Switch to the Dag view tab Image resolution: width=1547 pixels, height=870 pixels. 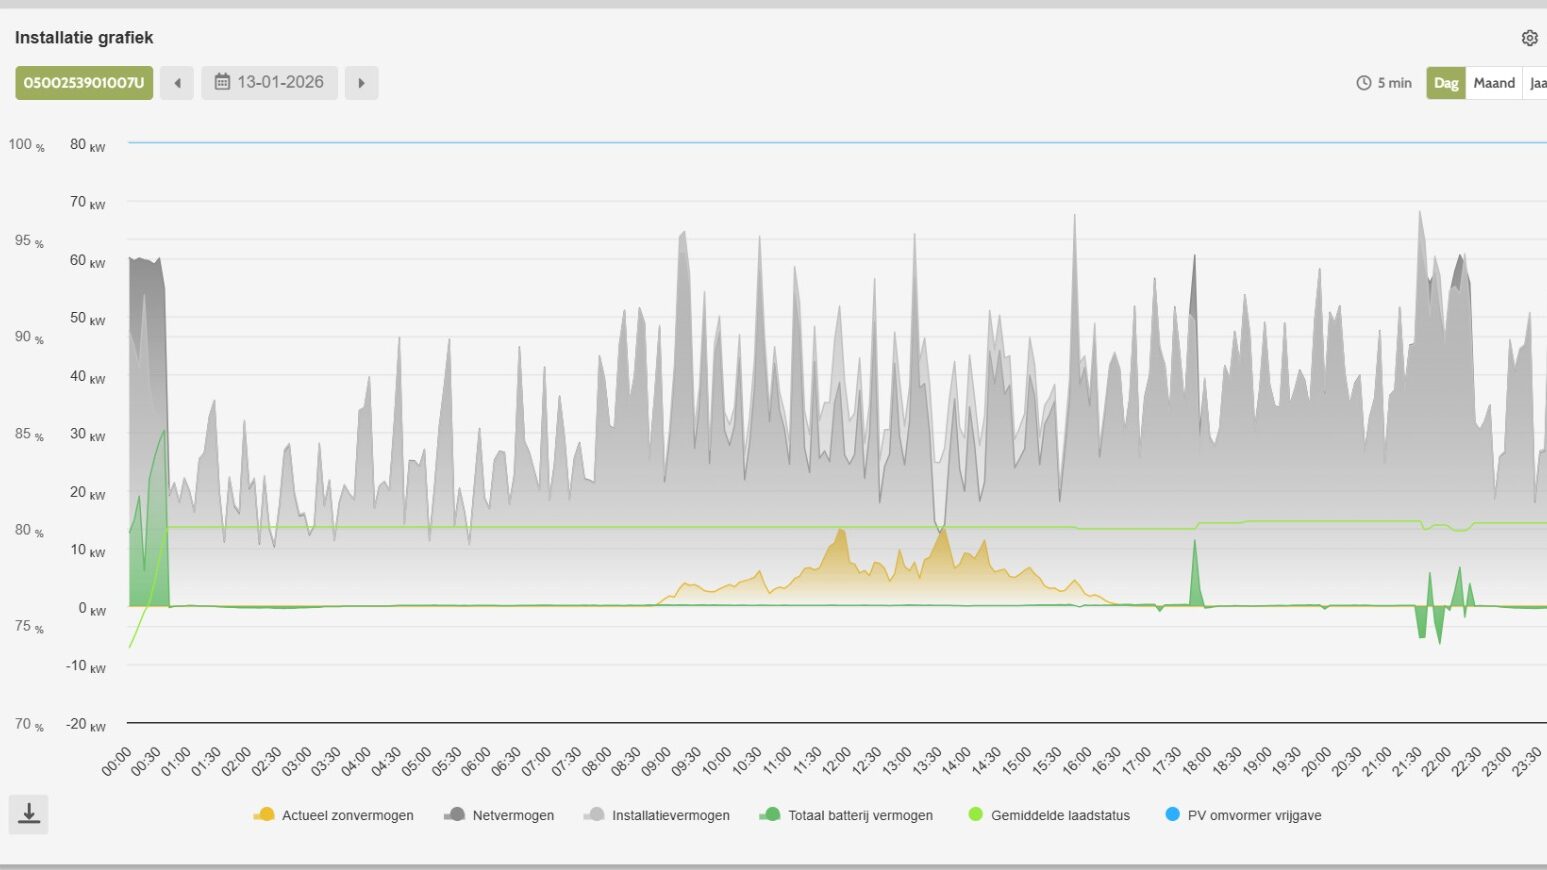pyautogui.click(x=1445, y=83)
